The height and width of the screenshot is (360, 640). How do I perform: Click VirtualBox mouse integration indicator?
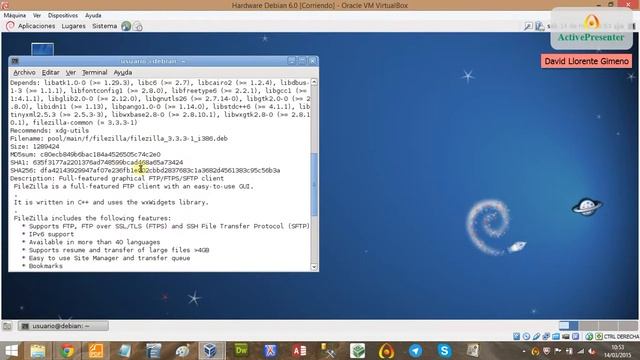(589, 336)
